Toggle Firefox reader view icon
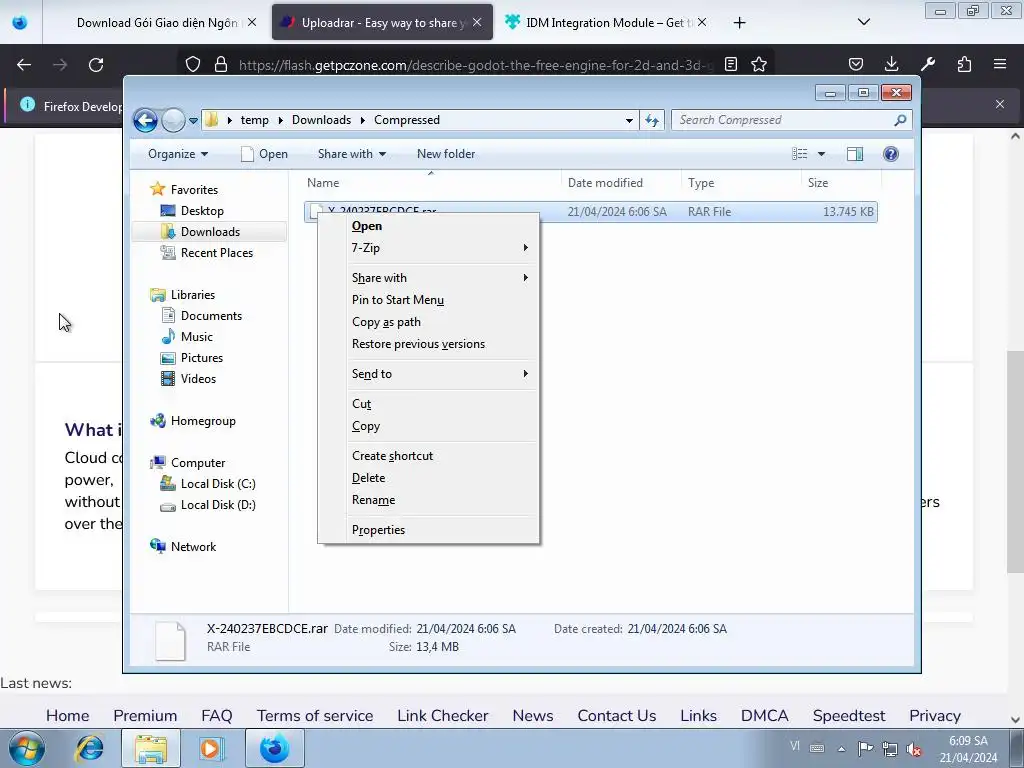This screenshot has width=1024, height=768. pyautogui.click(x=731, y=64)
